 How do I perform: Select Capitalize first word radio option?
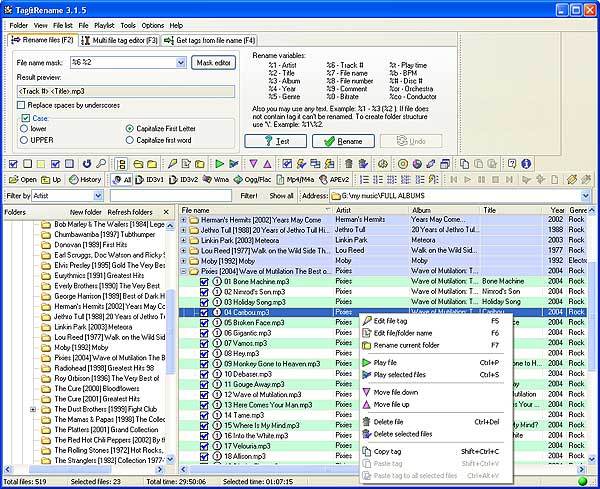[x=130, y=140]
